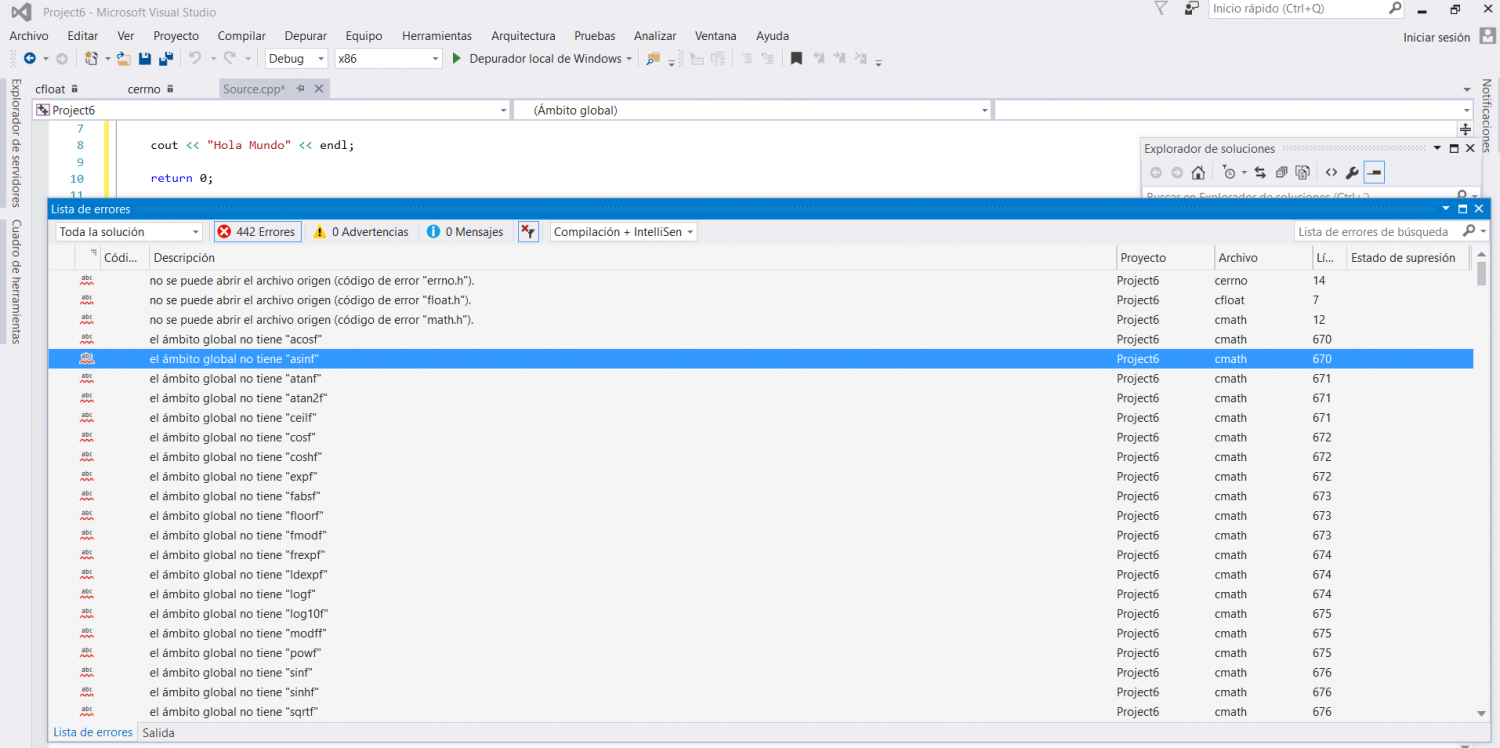
Task: Click the Show All Files icon
Action: pos(1302,173)
